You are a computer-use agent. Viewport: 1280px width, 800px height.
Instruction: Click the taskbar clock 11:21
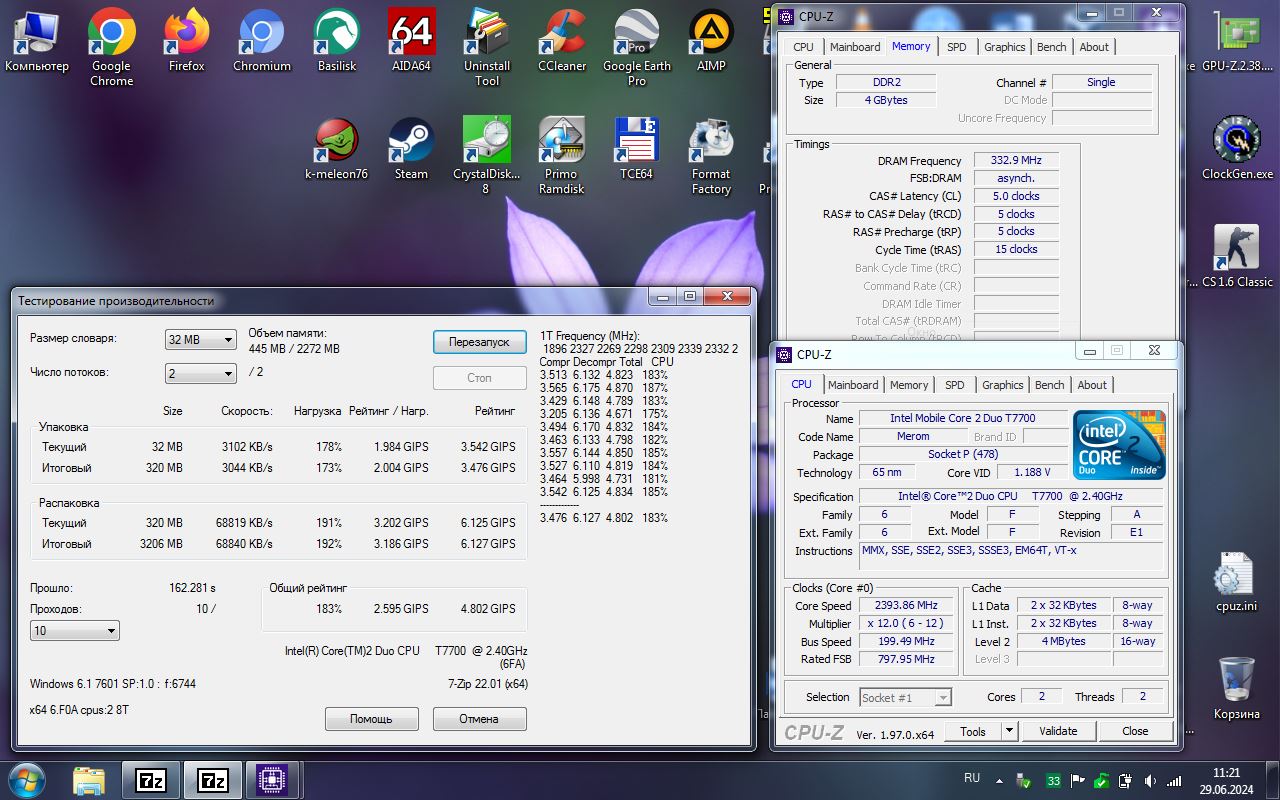point(1226,774)
